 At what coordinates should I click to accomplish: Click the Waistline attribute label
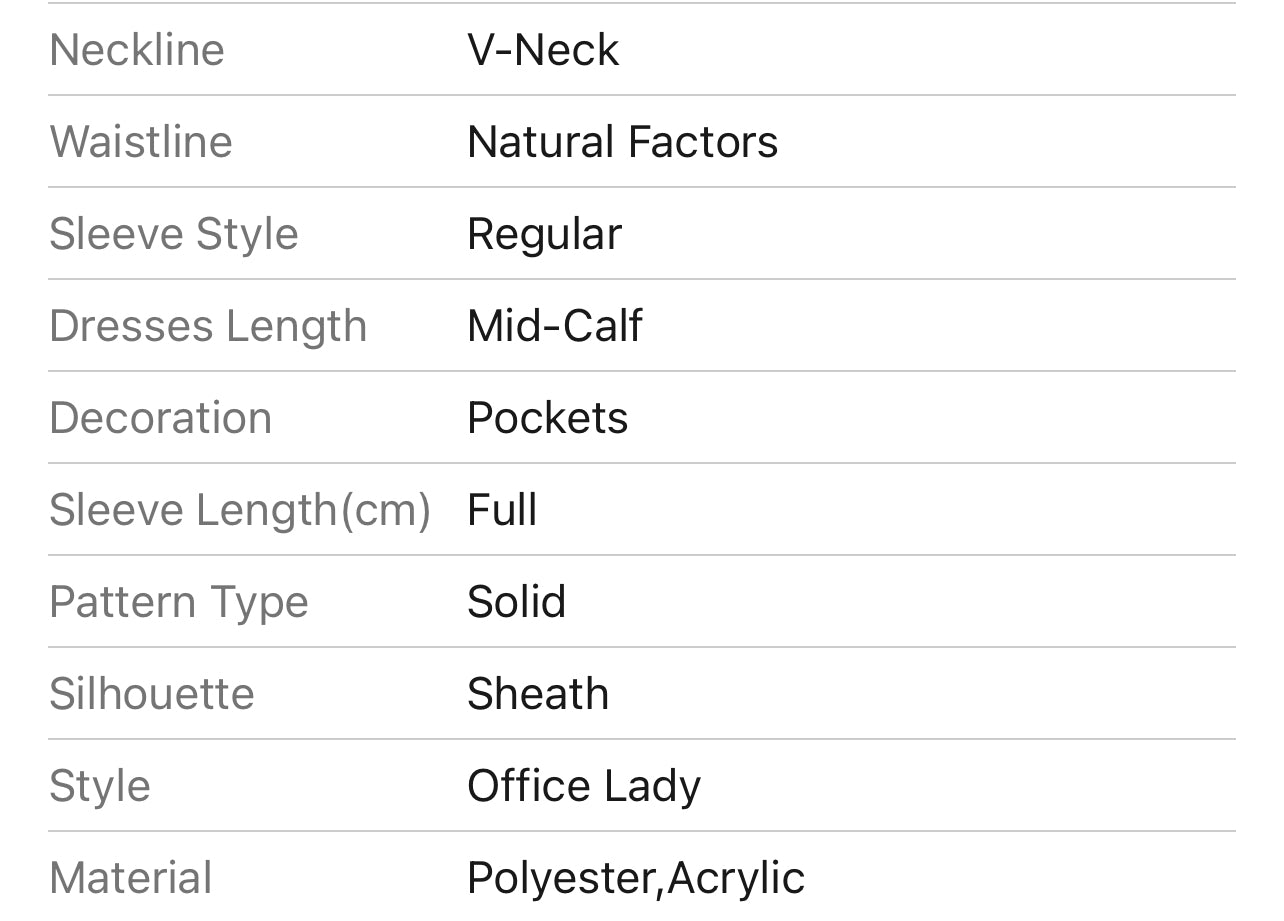coord(141,142)
